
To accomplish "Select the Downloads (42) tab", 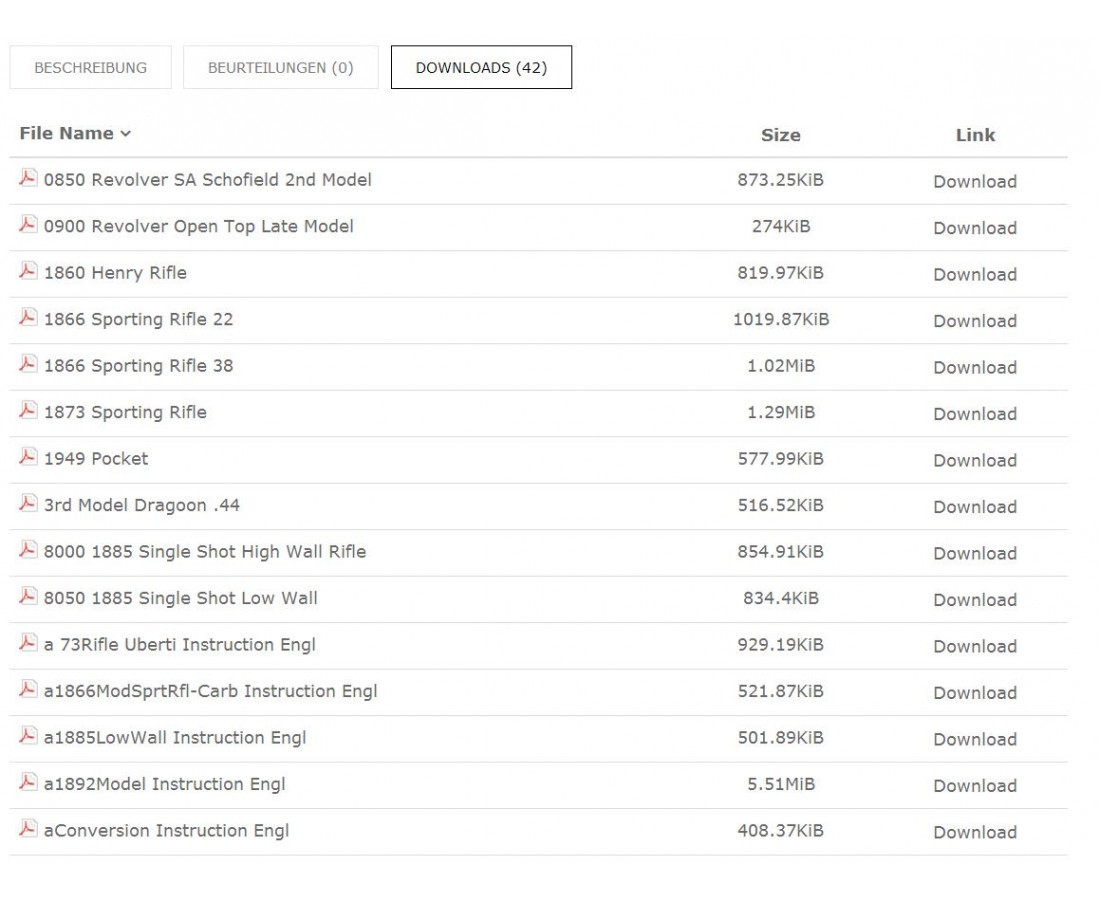I will [481, 68].
